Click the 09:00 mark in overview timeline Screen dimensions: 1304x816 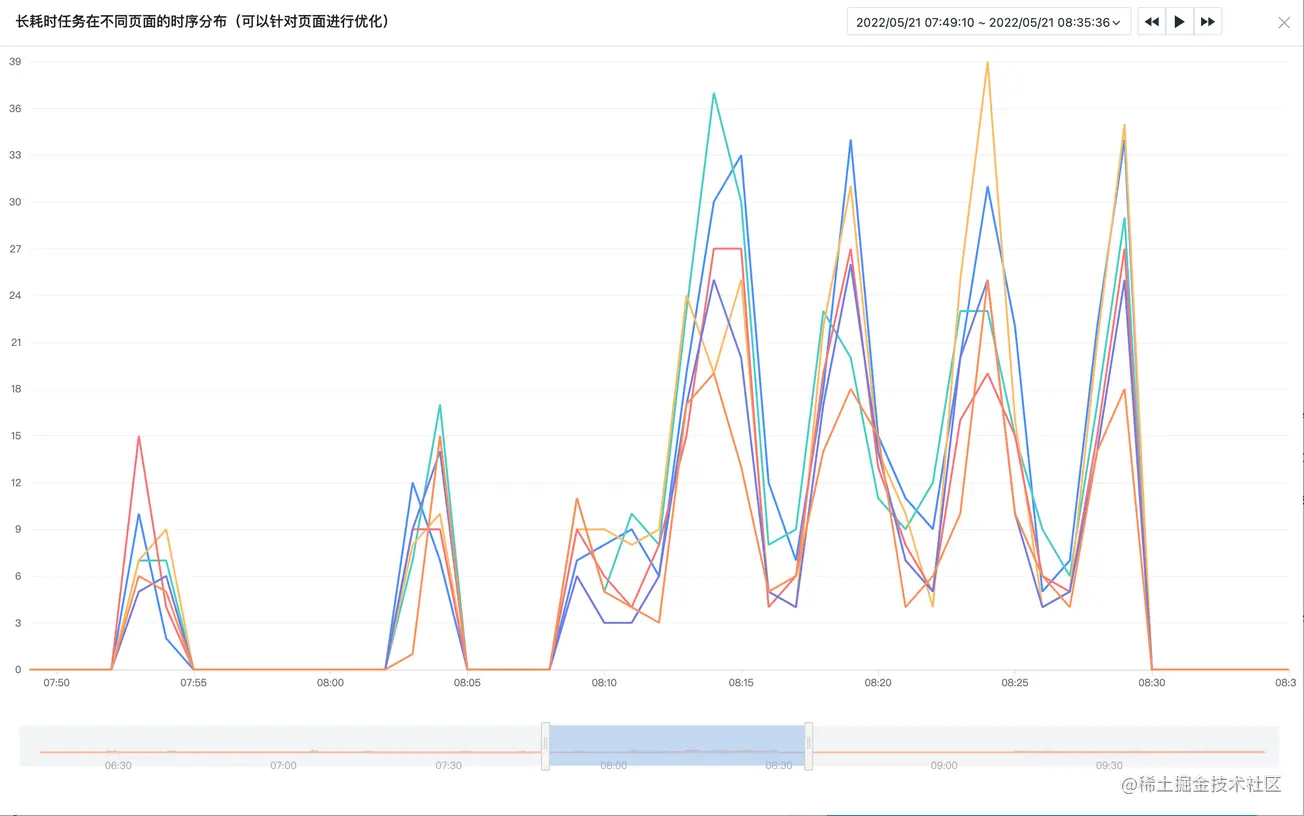point(944,765)
